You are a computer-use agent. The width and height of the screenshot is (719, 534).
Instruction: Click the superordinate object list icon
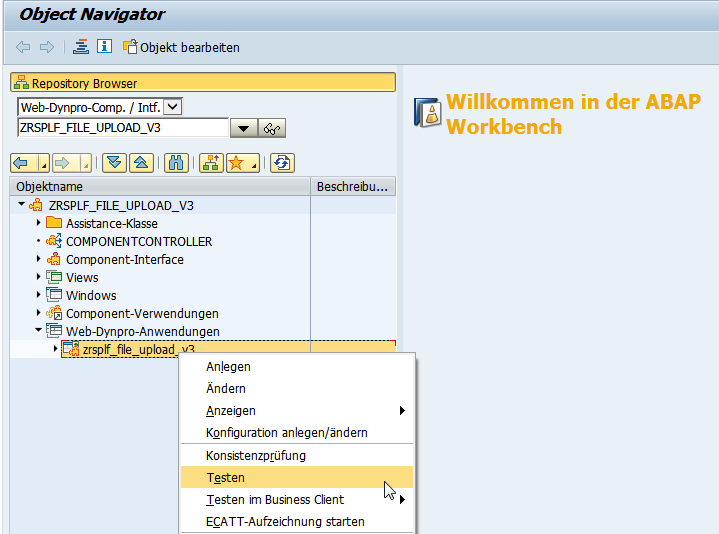tap(211, 163)
